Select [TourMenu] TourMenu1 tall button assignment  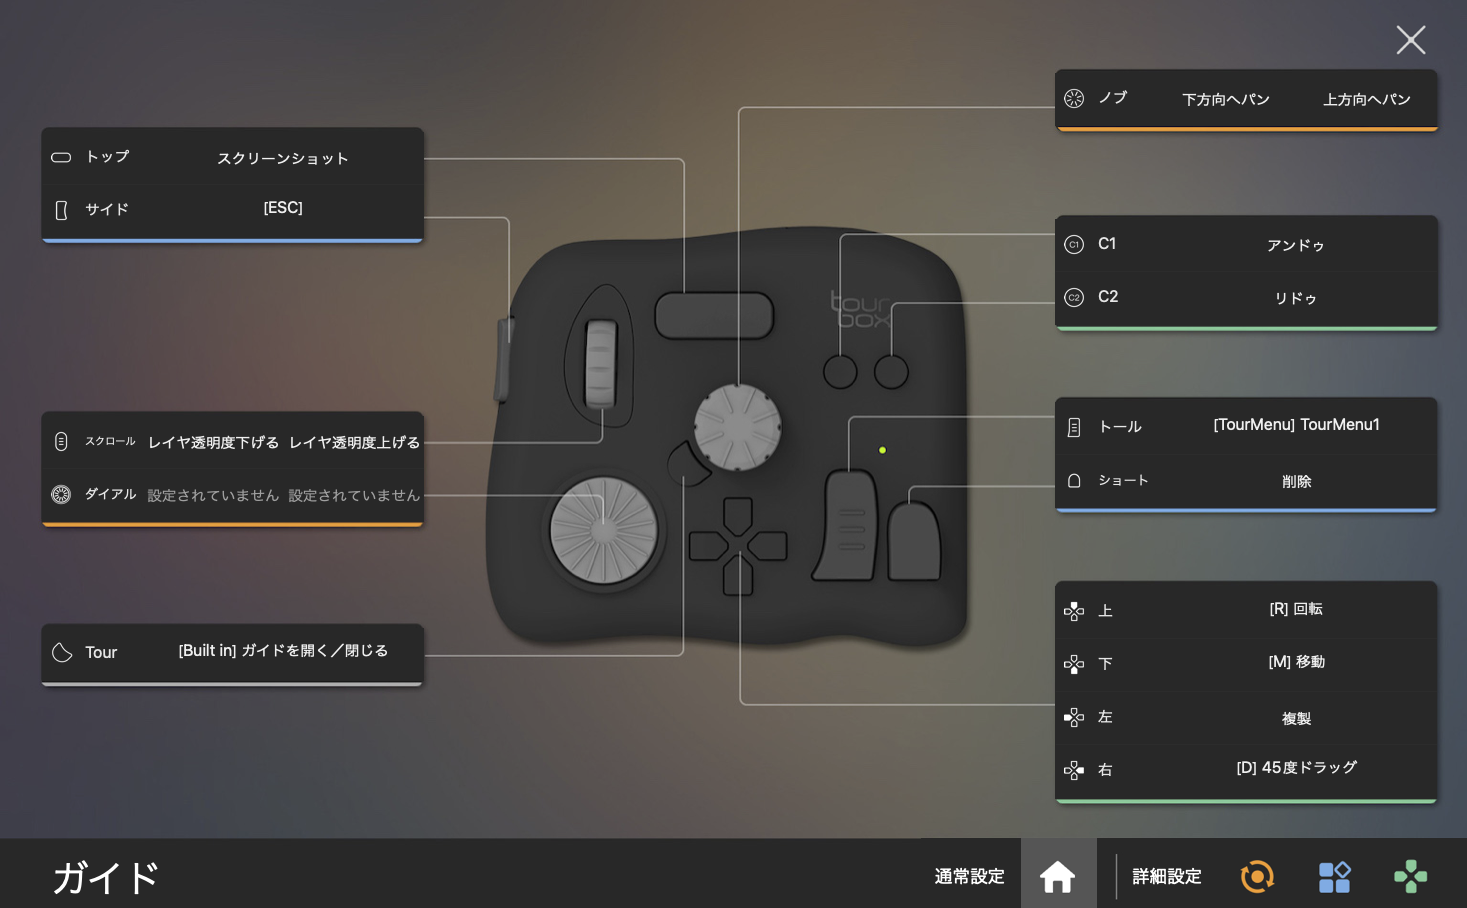click(1296, 425)
